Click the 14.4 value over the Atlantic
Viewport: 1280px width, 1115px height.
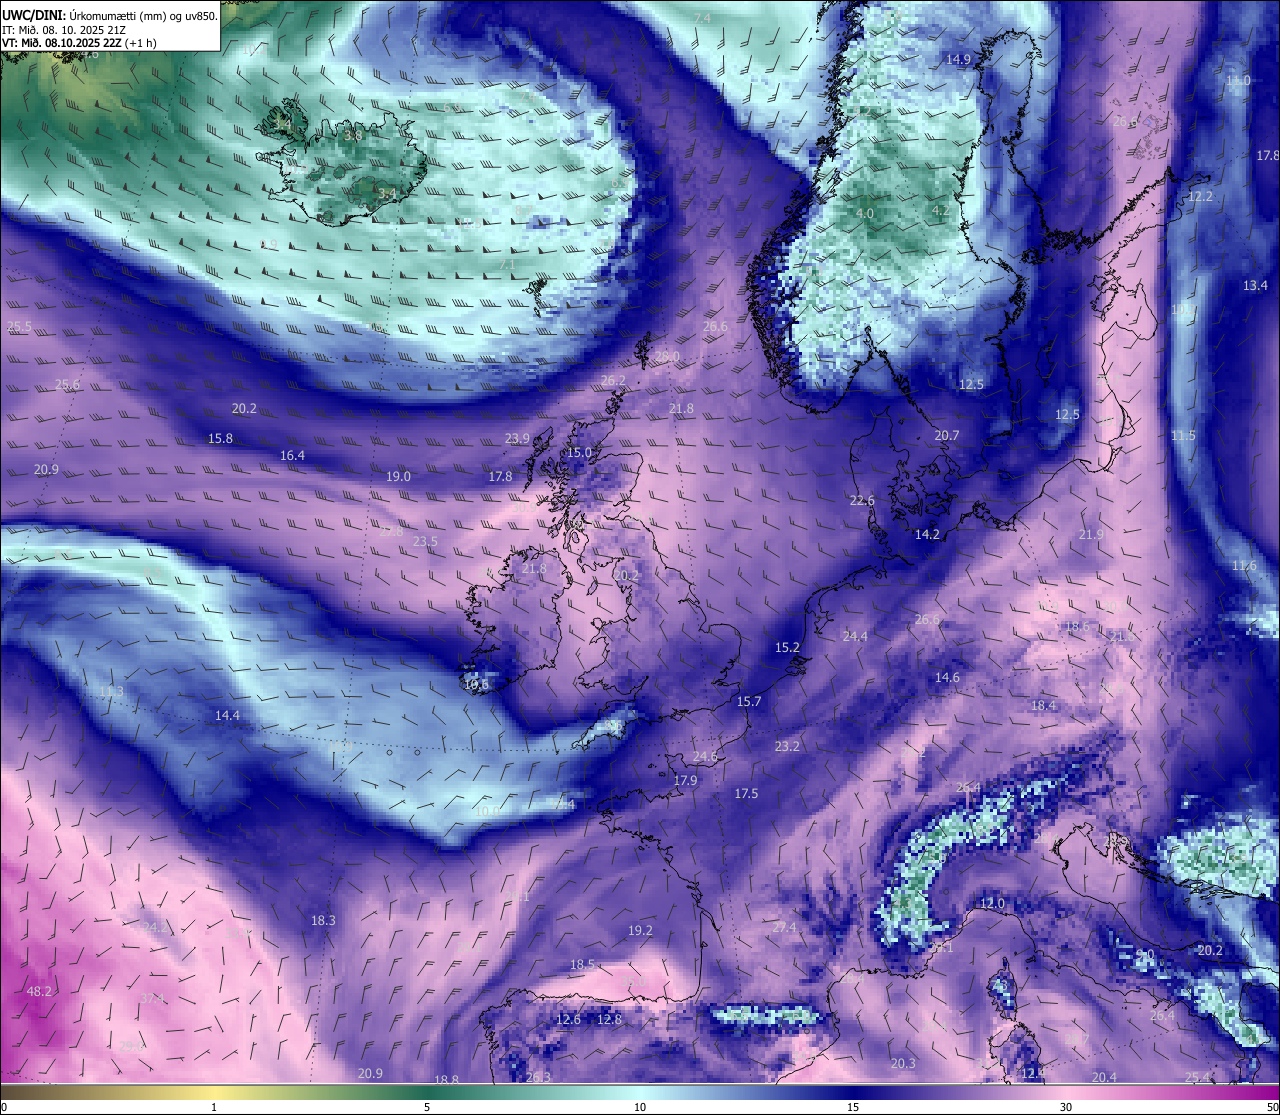(227, 716)
